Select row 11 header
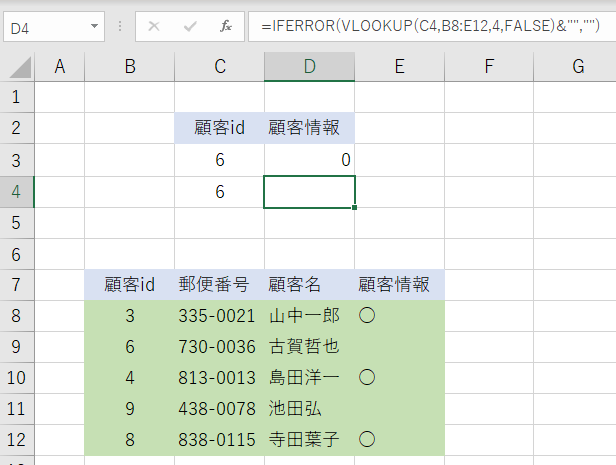The width and height of the screenshot is (616, 465). tap(16, 409)
